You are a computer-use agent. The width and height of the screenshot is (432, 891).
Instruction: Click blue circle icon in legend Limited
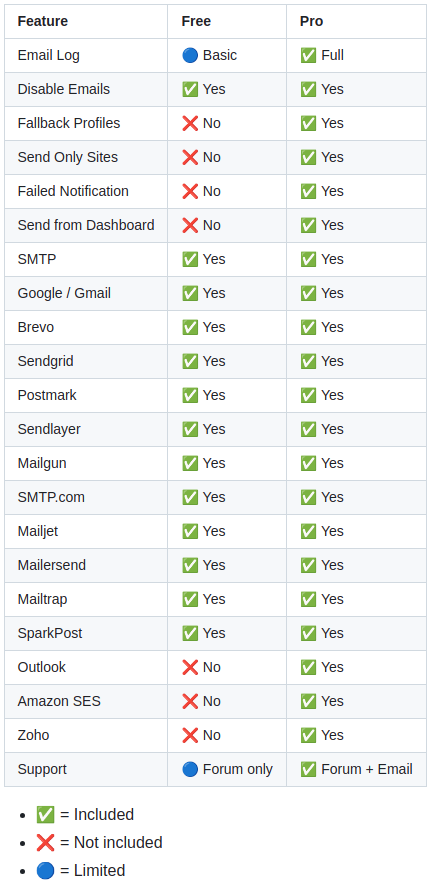tap(45, 871)
